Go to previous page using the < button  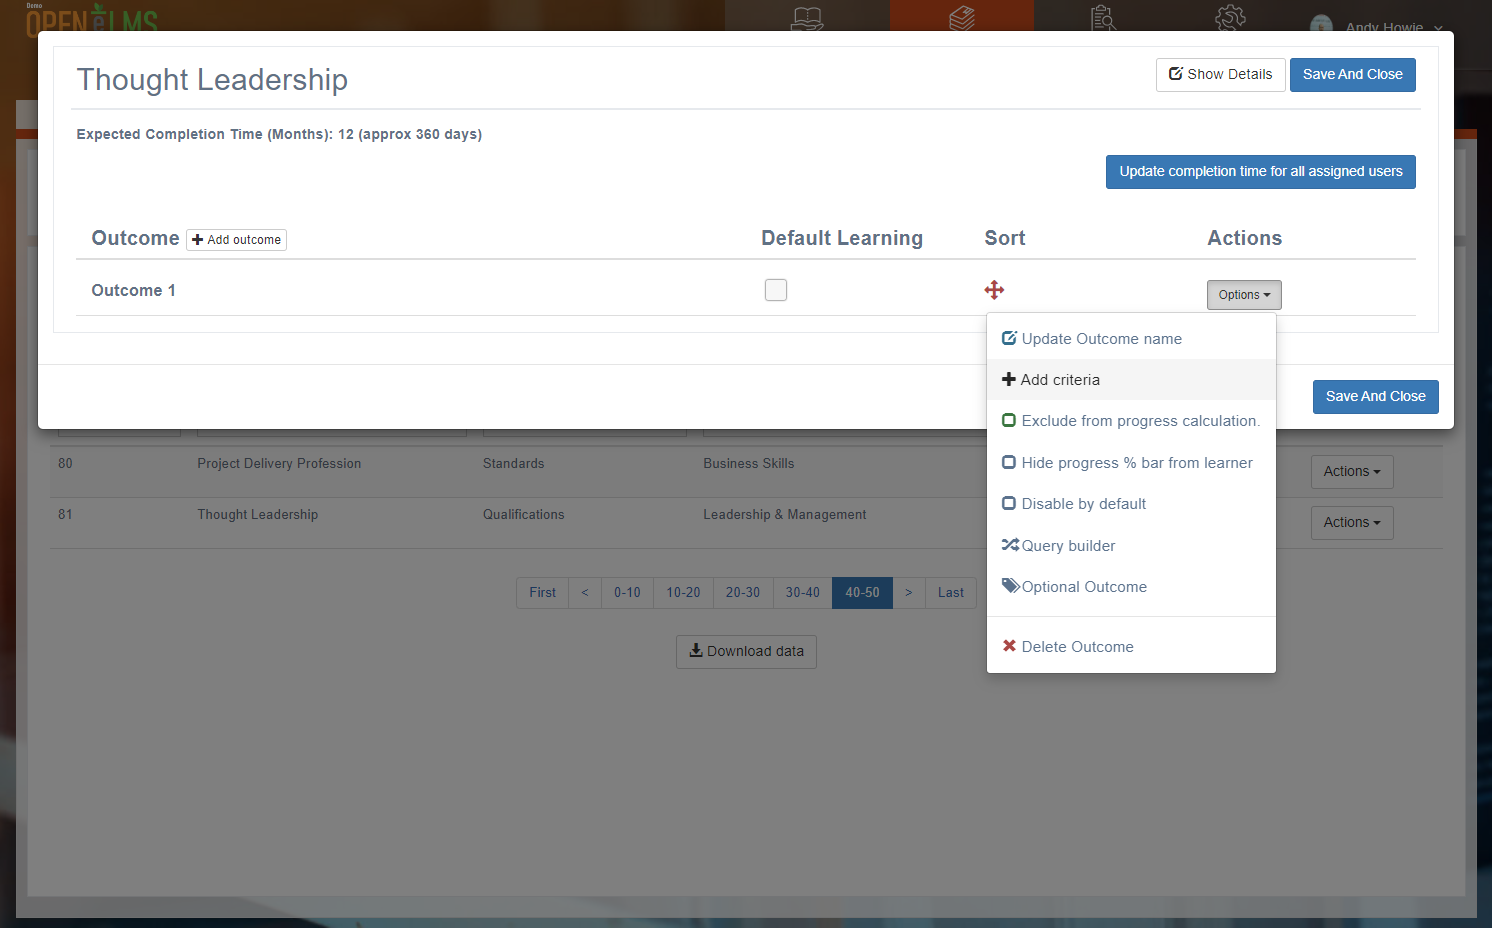(585, 593)
